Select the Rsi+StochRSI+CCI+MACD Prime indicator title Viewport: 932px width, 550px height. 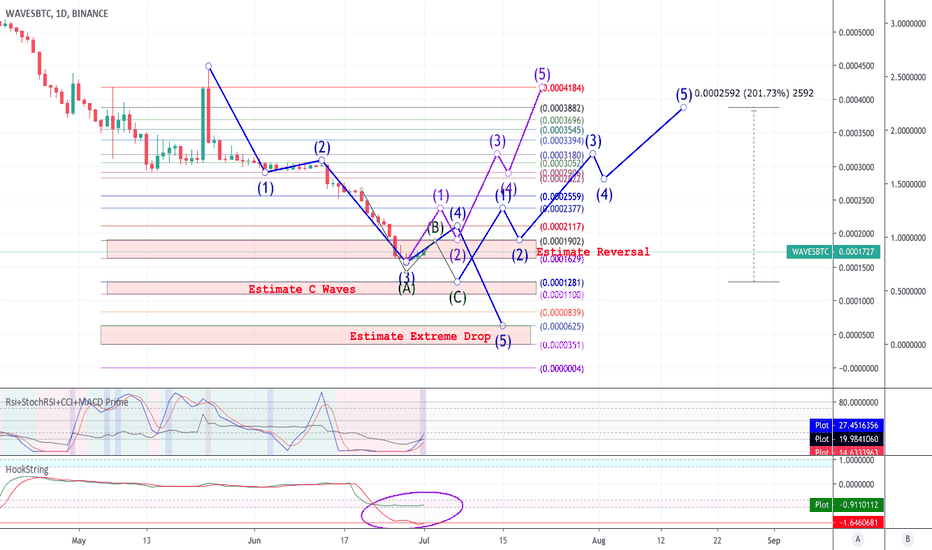(67, 402)
